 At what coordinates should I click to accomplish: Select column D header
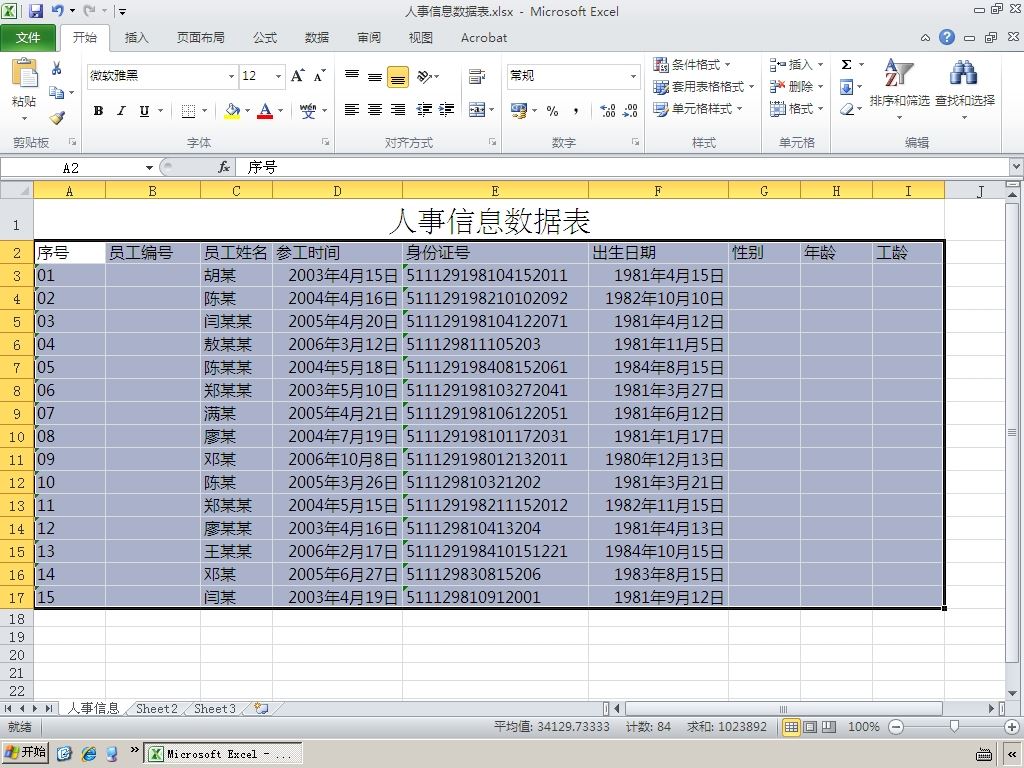[337, 191]
